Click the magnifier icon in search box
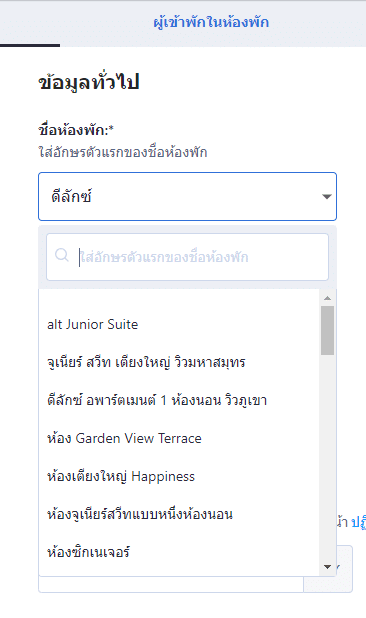Screen dimensions: 366x618 [x=62, y=255]
